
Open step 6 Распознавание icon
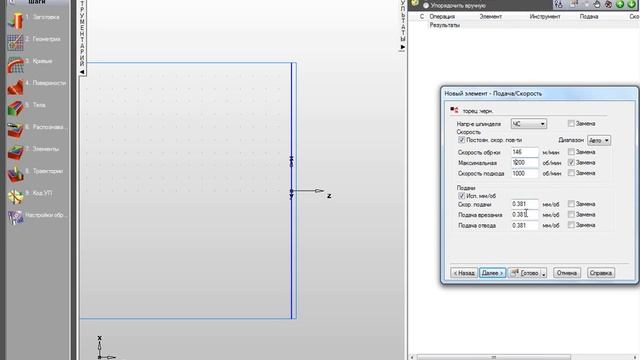pos(15,130)
